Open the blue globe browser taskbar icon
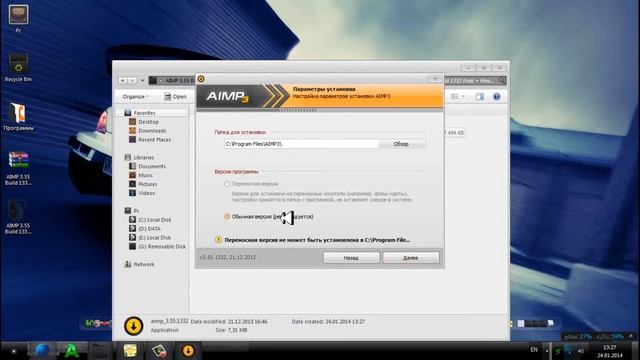 click(42, 351)
